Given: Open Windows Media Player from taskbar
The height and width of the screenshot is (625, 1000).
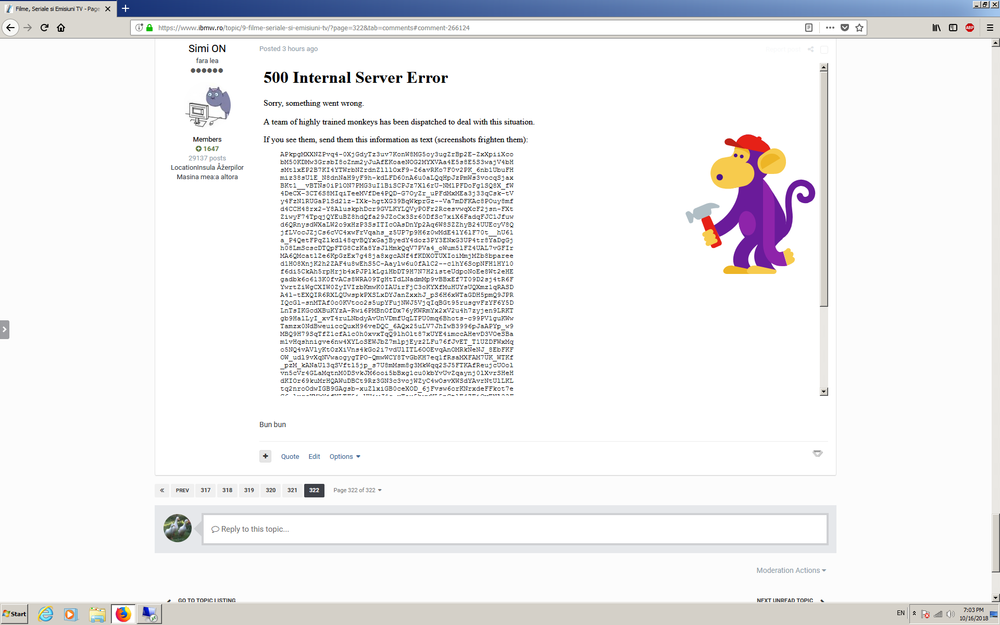Looking at the screenshot, I should [71, 614].
